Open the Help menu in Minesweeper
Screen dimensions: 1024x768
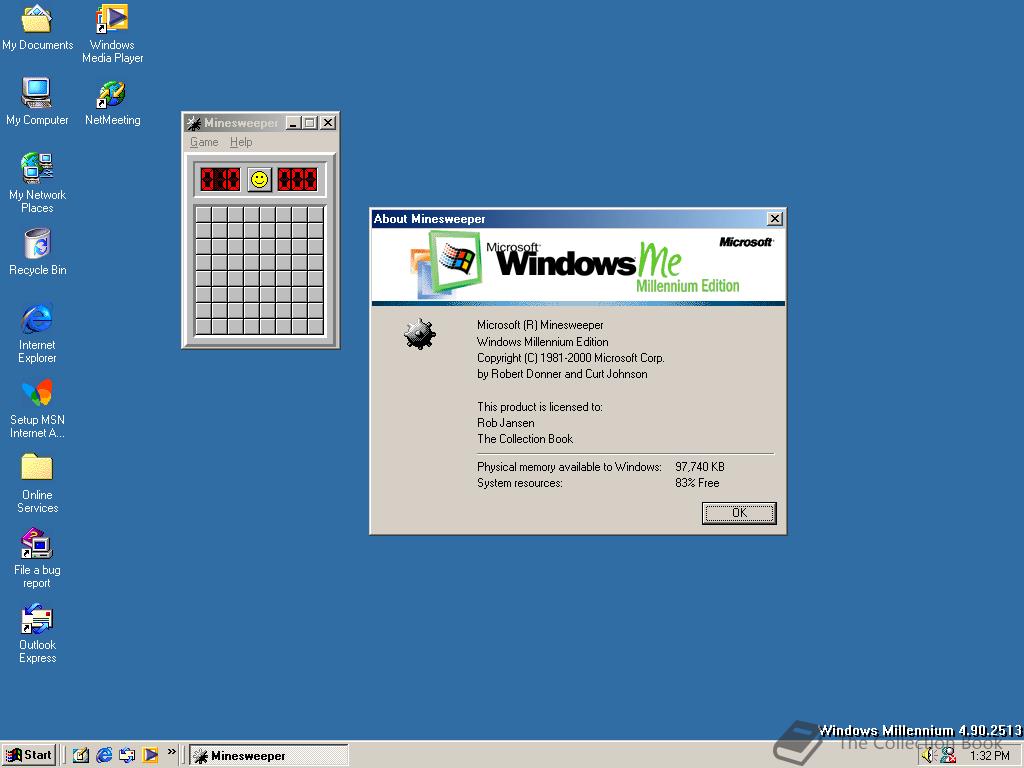(x=241, y=142)
